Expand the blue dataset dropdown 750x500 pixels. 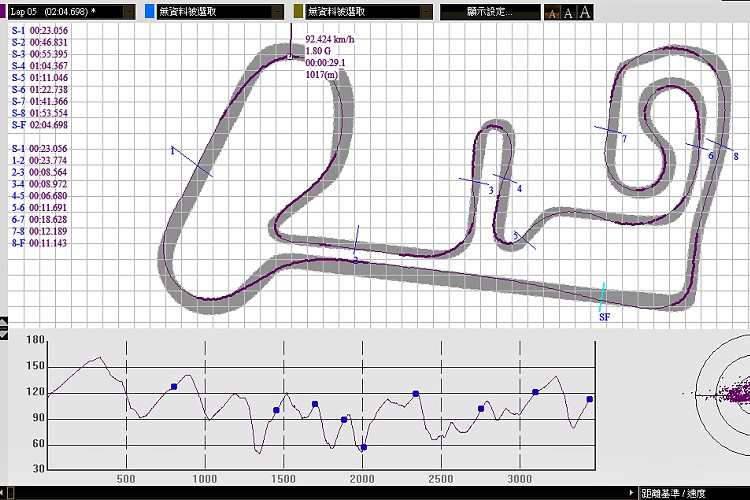[x=277, y=12]
